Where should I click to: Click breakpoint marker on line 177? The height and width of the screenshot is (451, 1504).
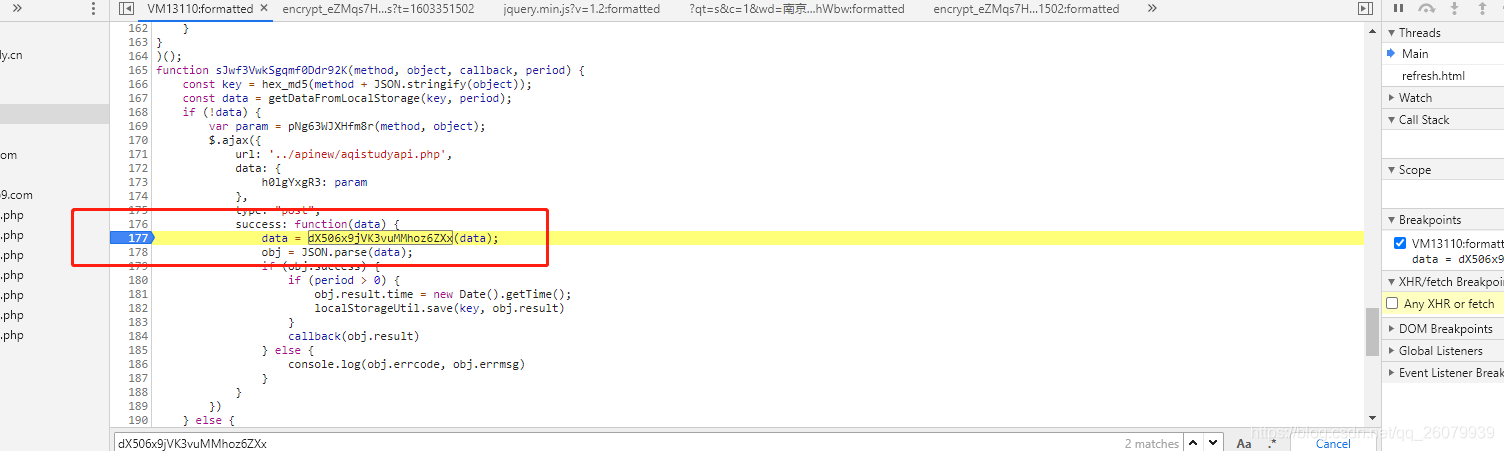pyautogui.click(x=130, y=238)
